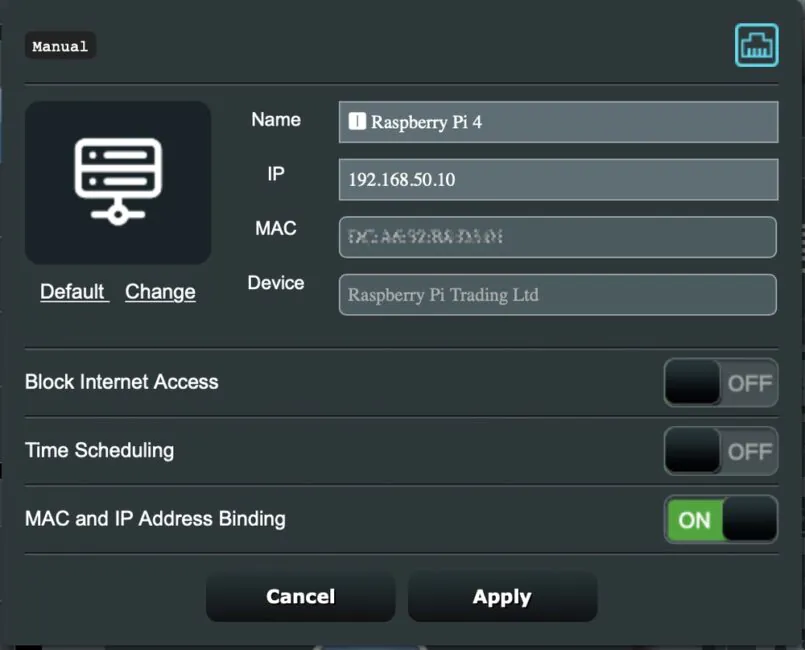Viewport: 805px width, 650px height.
Task: Toggle Block Internet Access switch
Action: (x=721, y=383)
